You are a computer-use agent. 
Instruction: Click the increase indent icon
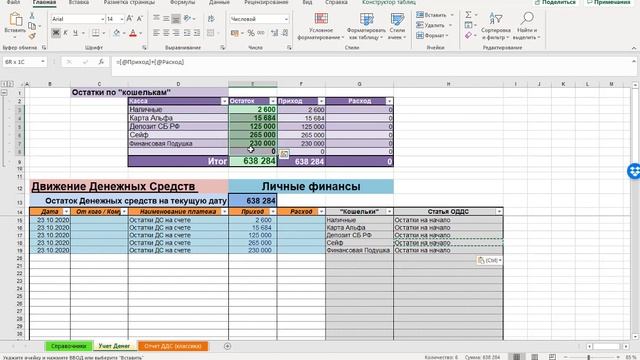[197, 33]
